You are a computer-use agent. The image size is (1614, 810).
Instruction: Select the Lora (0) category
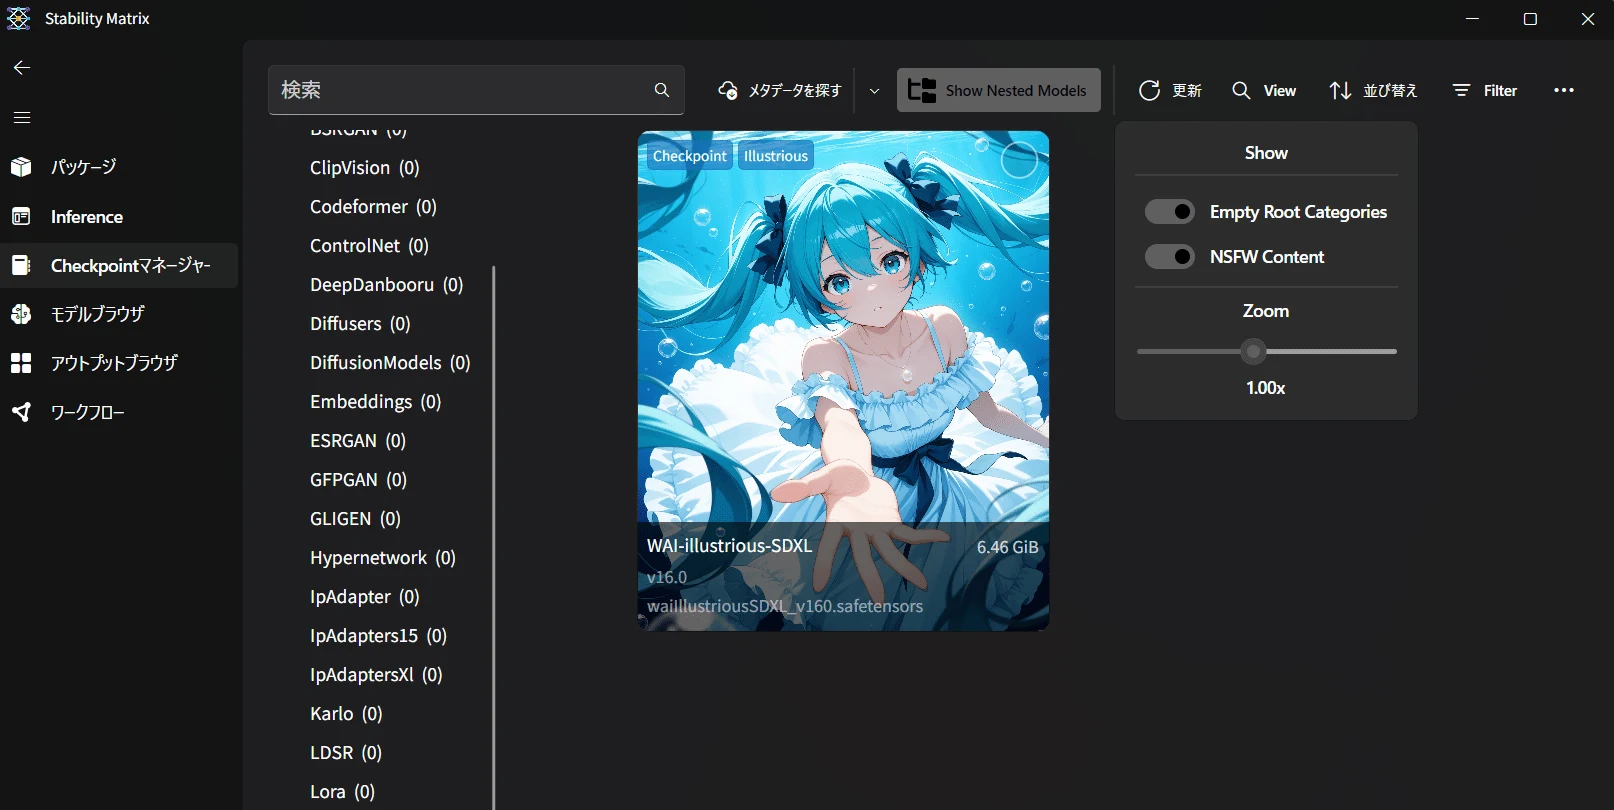click(x=342, y=791)
